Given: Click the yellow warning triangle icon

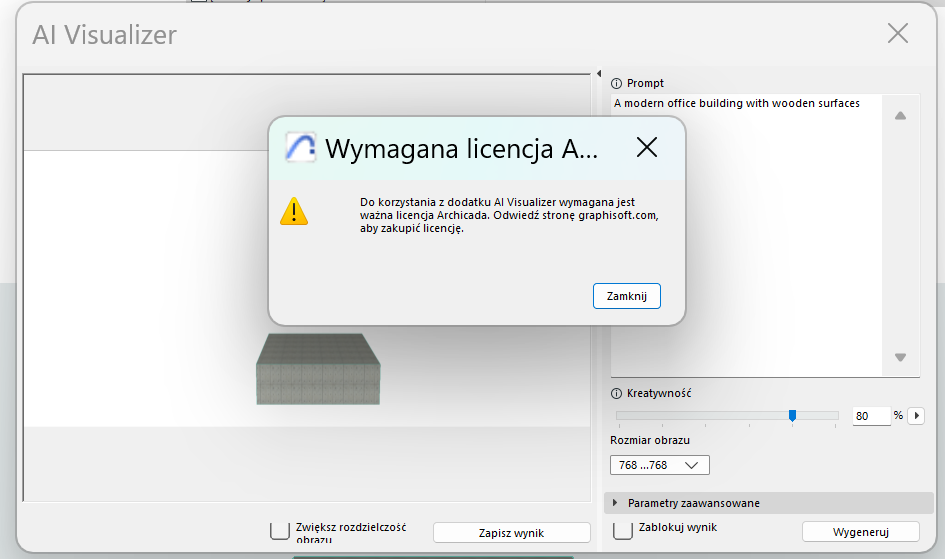Looking at the screenshot, I should click(x=294, y=211).
